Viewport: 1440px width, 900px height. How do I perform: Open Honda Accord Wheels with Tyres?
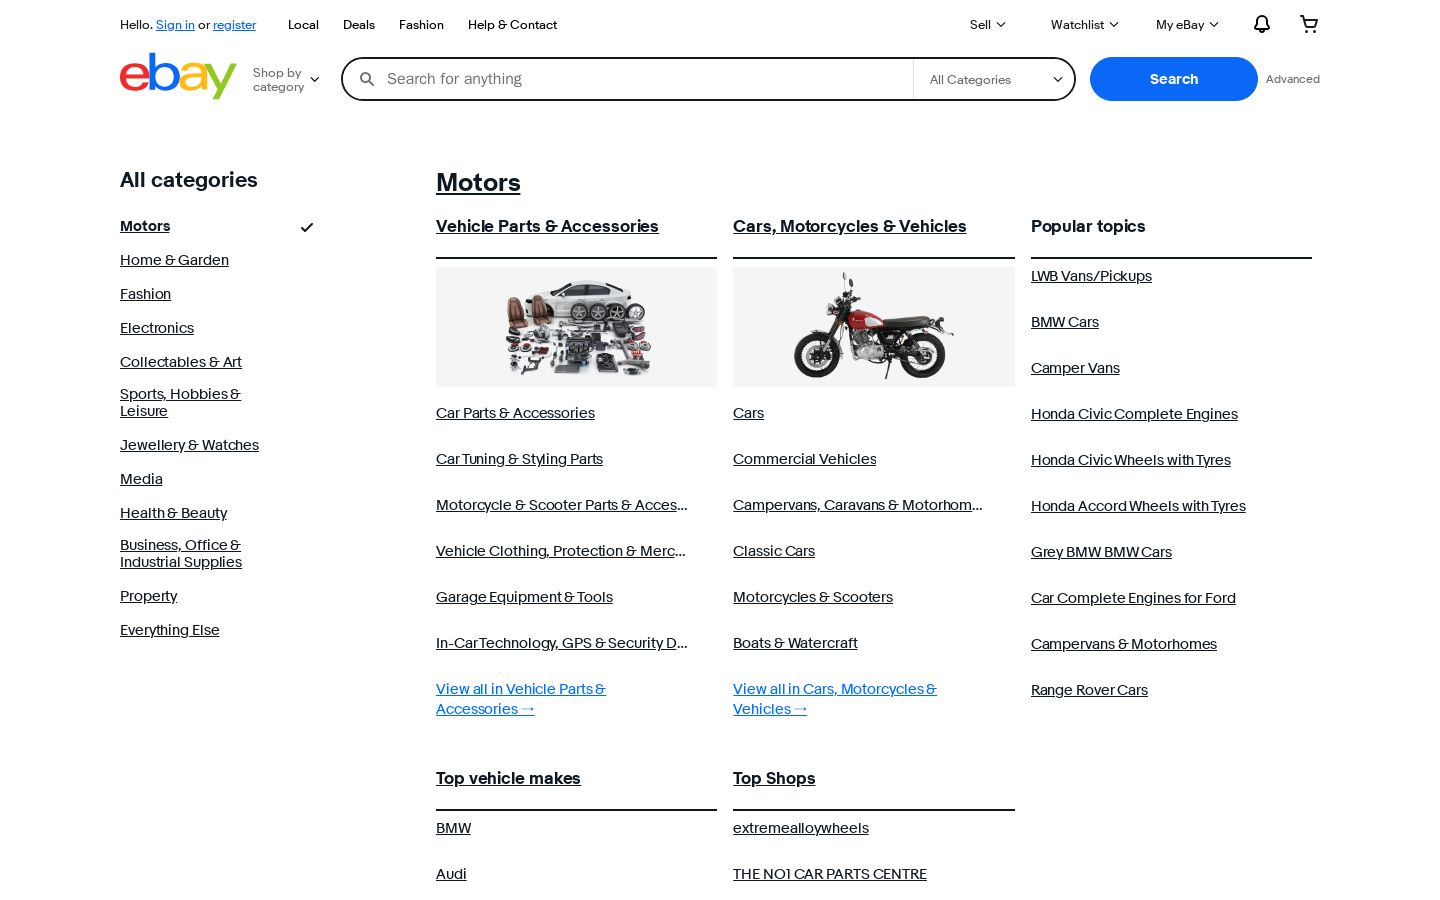(1138, 506)
